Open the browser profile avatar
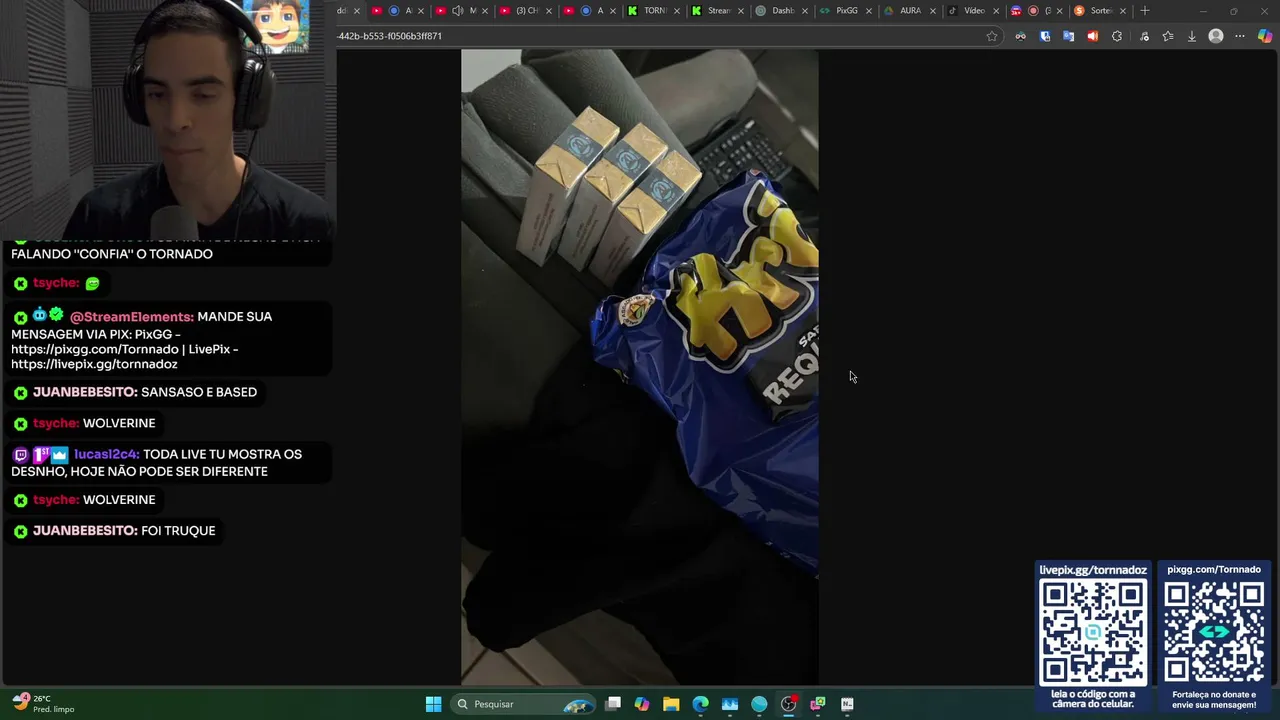Image resolution: width=1280 pixels, height=720 pixels. pos(1216,36)
